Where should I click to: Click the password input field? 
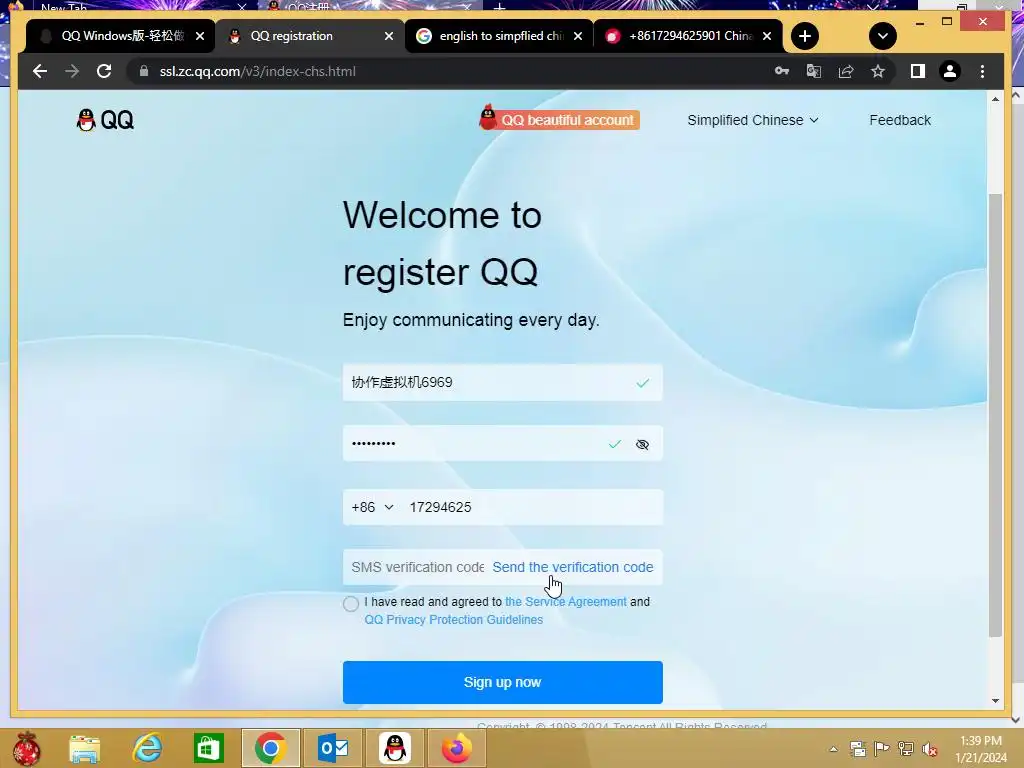(x=502, y=444)
